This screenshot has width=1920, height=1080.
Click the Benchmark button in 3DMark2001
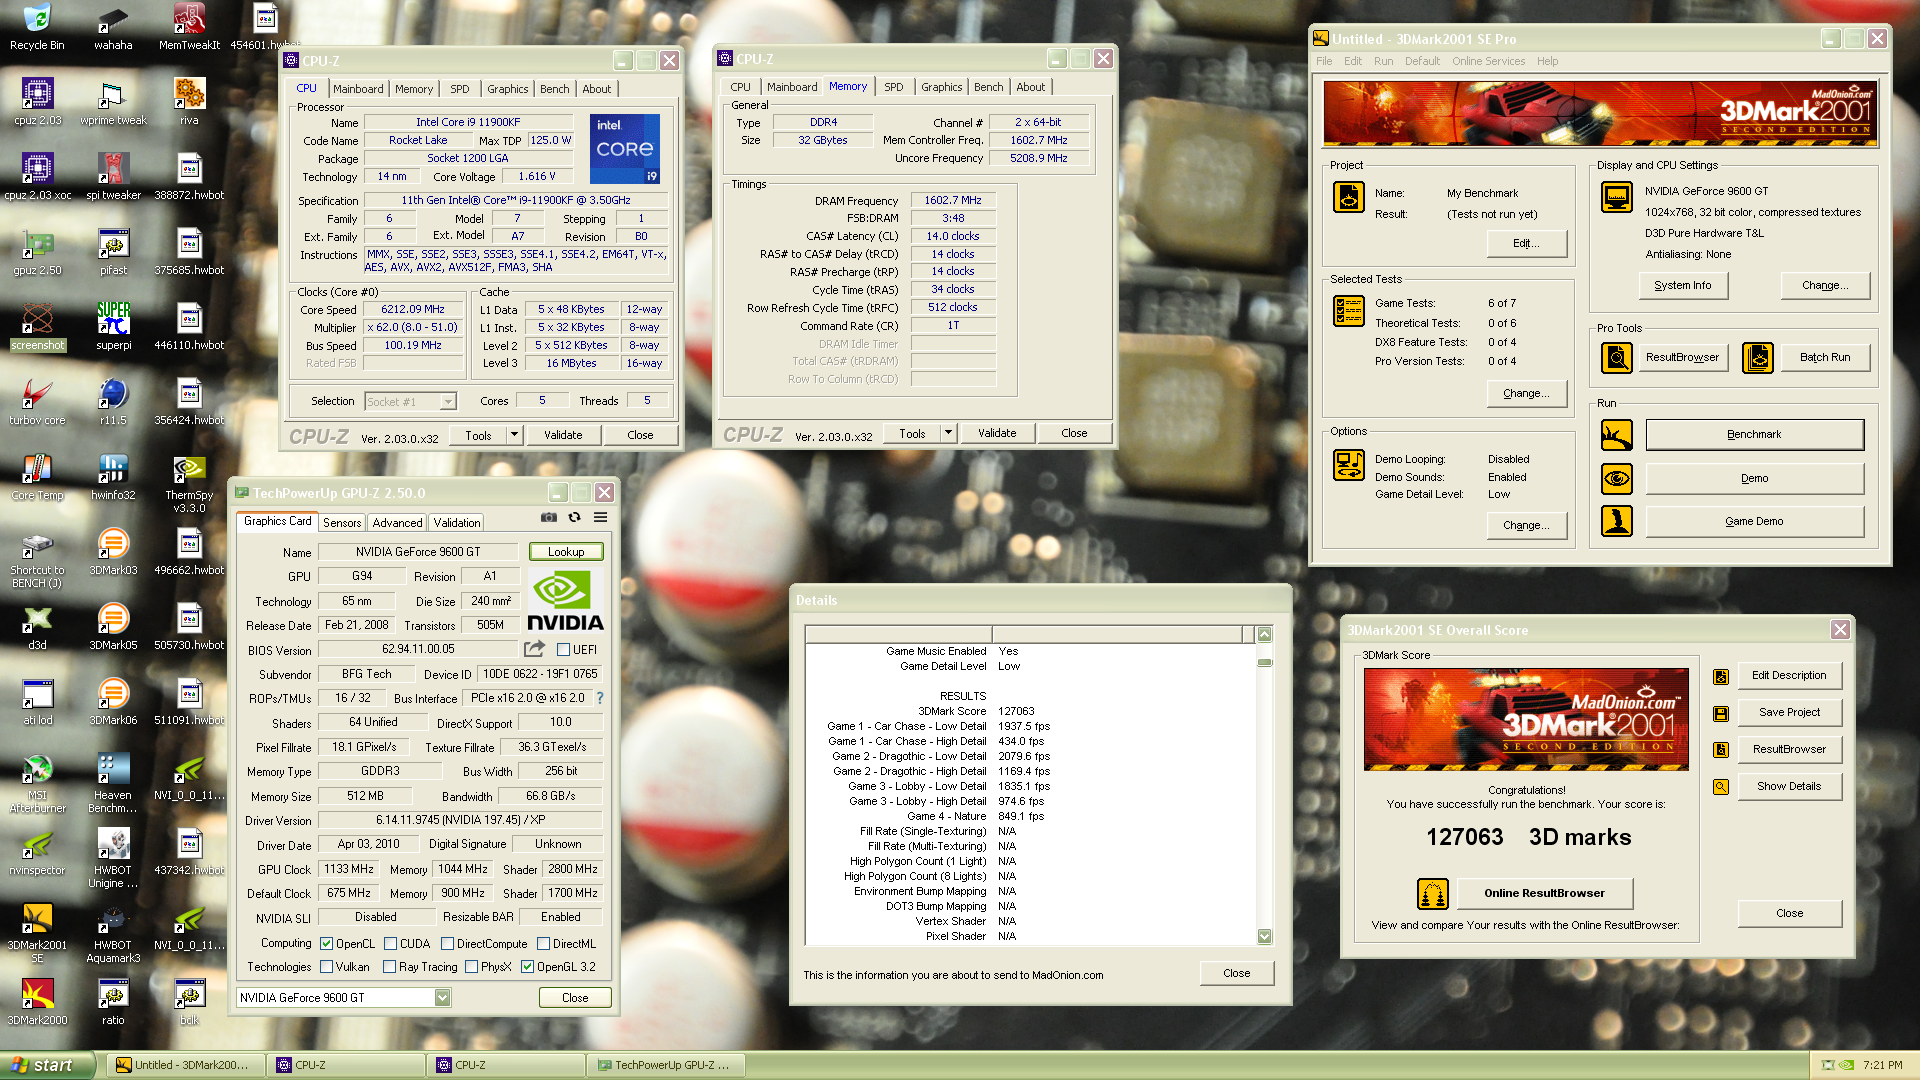(x=1754, y=434)
